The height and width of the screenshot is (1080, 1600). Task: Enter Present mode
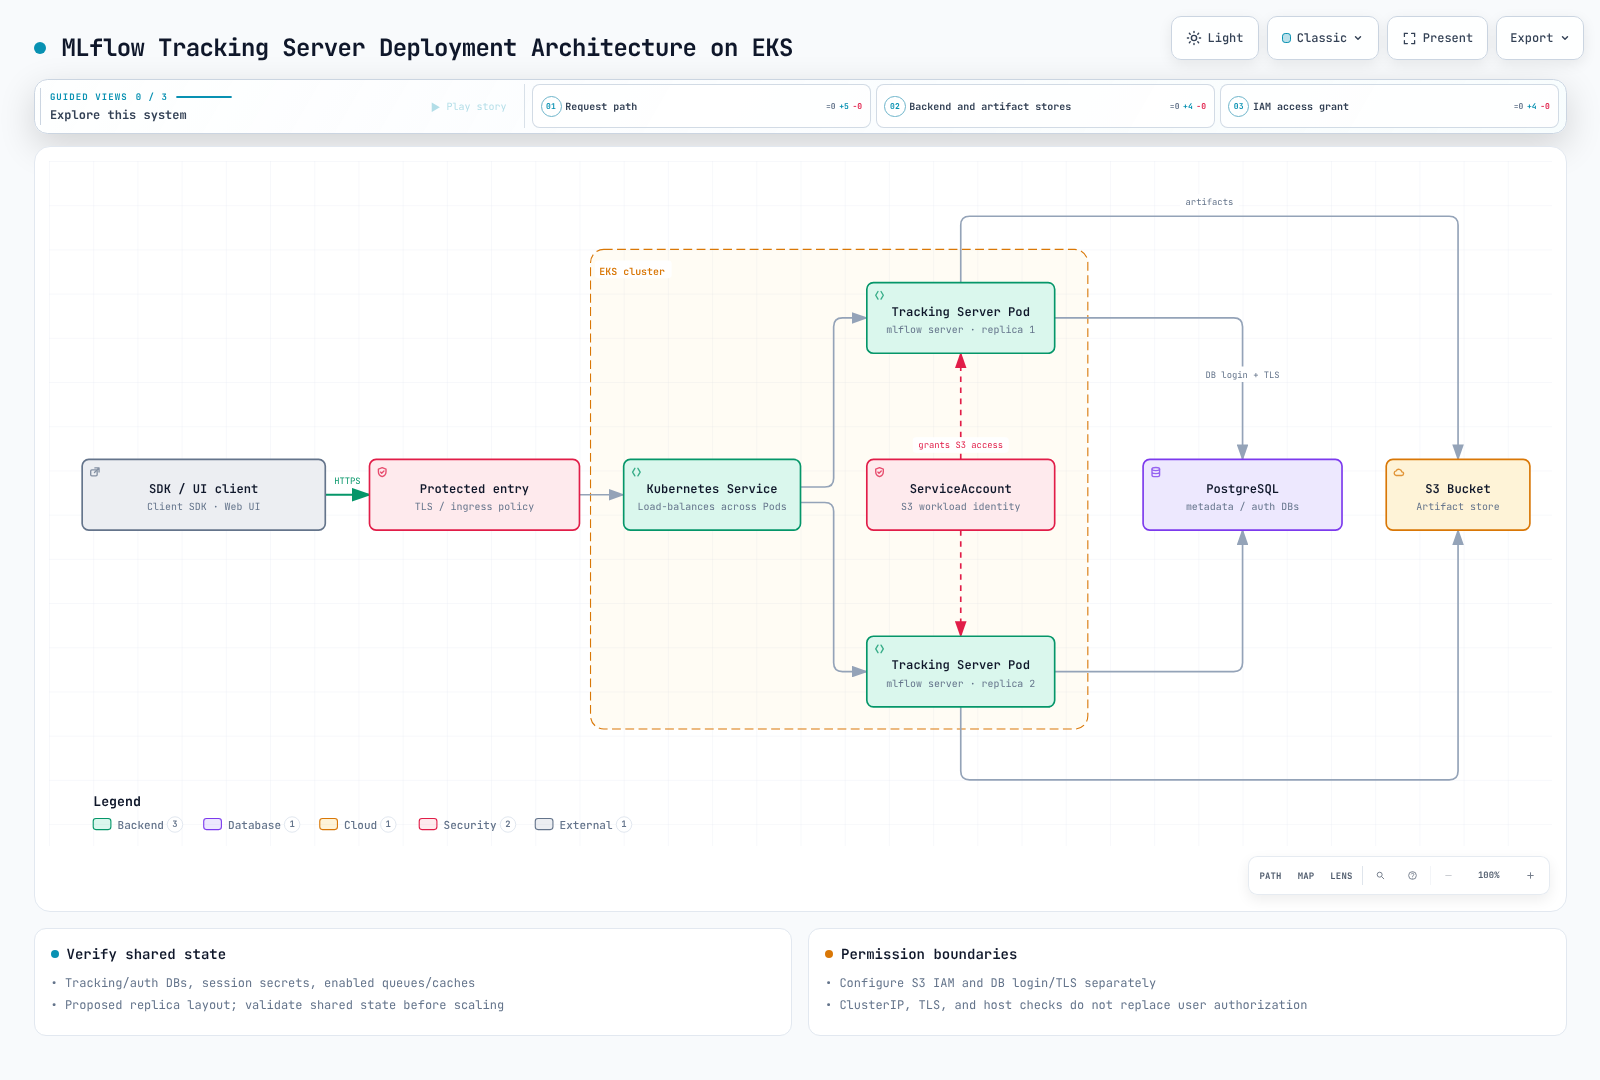point(1437,38)
